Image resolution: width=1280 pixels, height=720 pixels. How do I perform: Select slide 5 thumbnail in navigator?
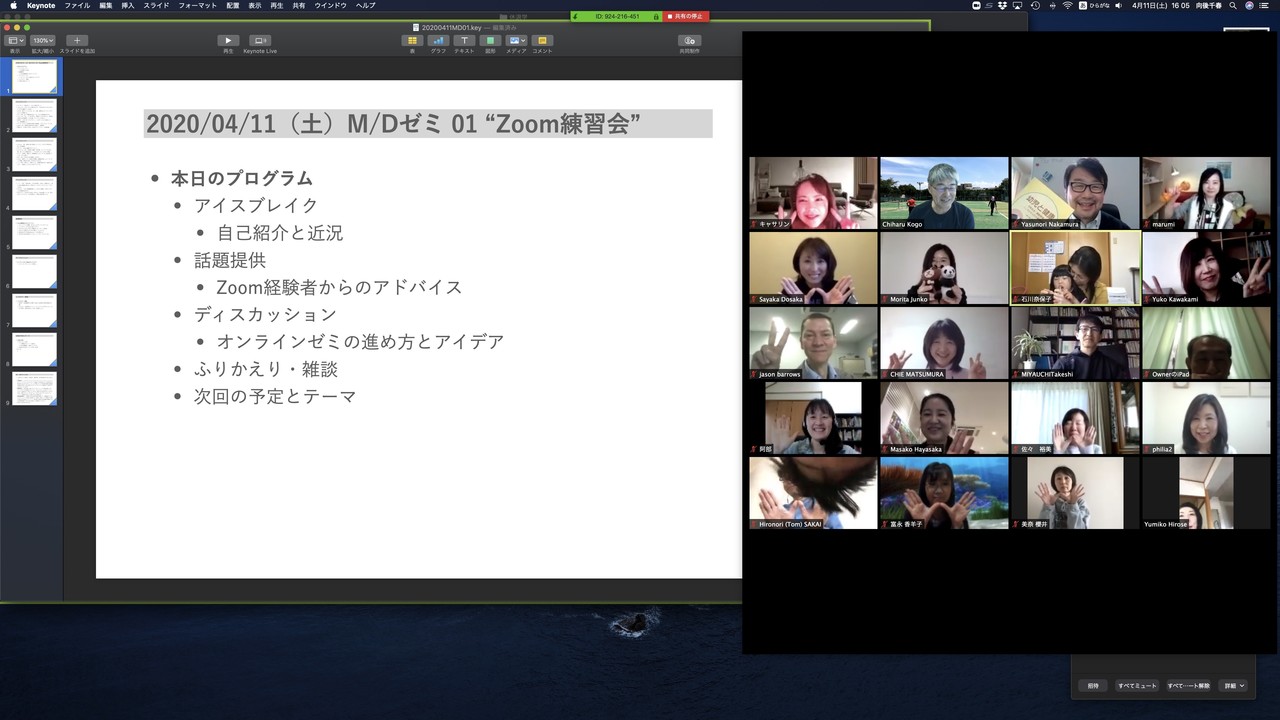coord(34,232)
